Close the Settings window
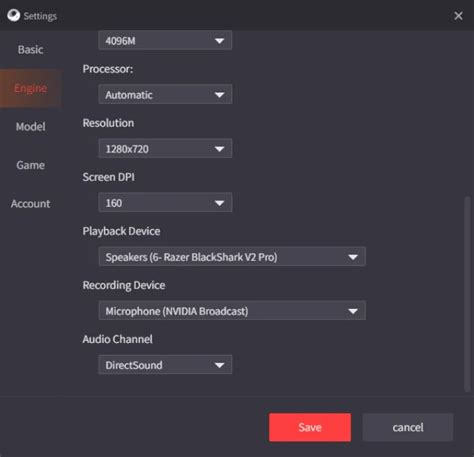Viewport: 474px width, 457px height. [x=458, y=16]
